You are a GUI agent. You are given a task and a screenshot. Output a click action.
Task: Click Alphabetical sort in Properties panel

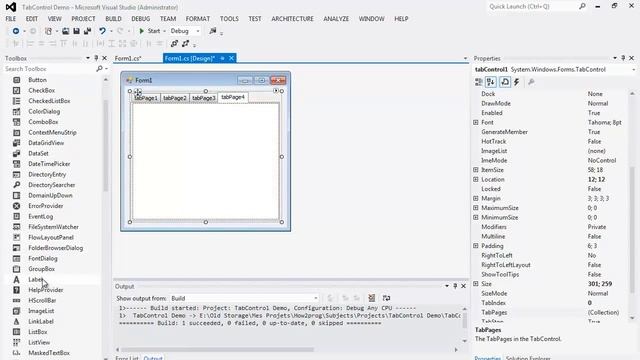coord(491,82)
